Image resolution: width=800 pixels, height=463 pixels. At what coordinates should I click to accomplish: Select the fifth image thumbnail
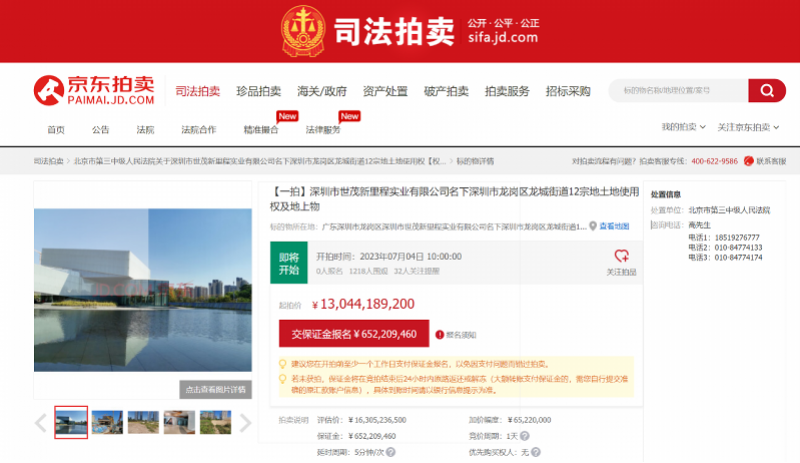(215, 422)
